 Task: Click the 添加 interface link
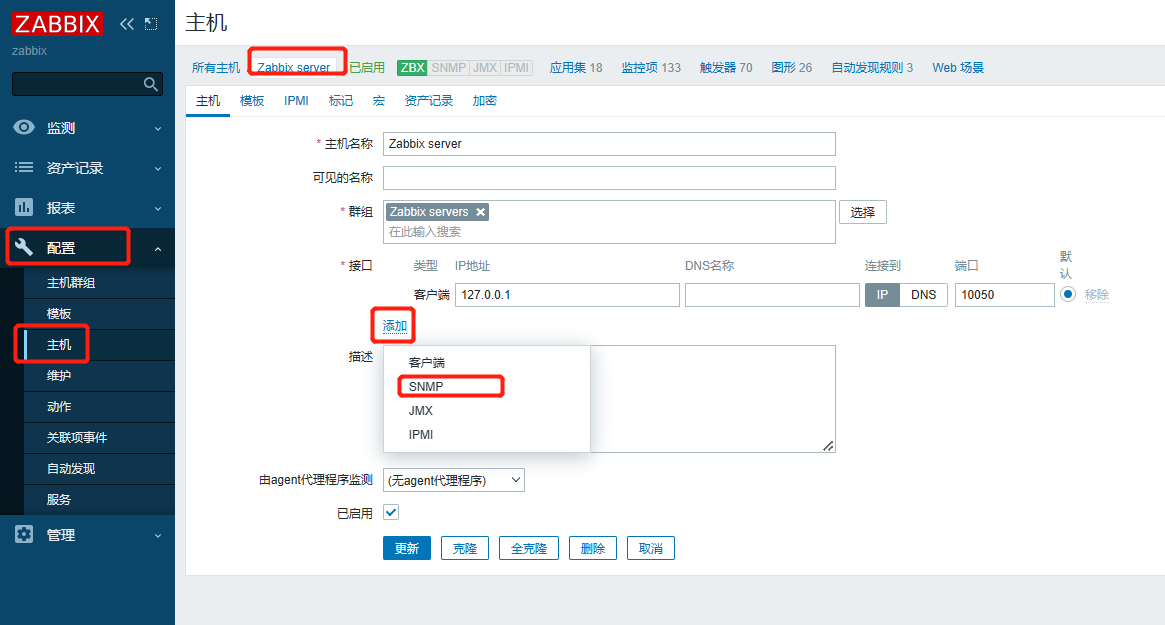click(395, 326)
